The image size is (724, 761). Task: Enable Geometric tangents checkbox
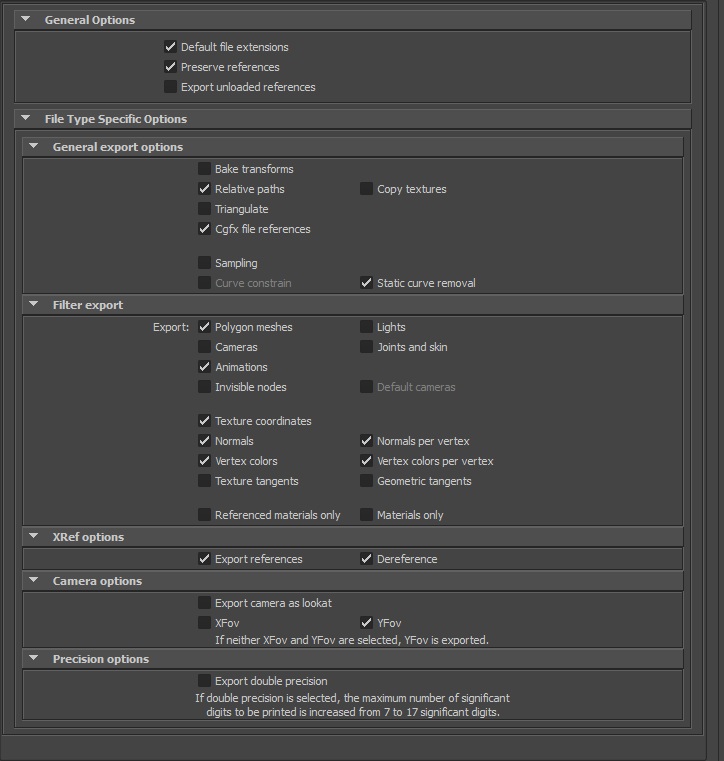[367, 481]
